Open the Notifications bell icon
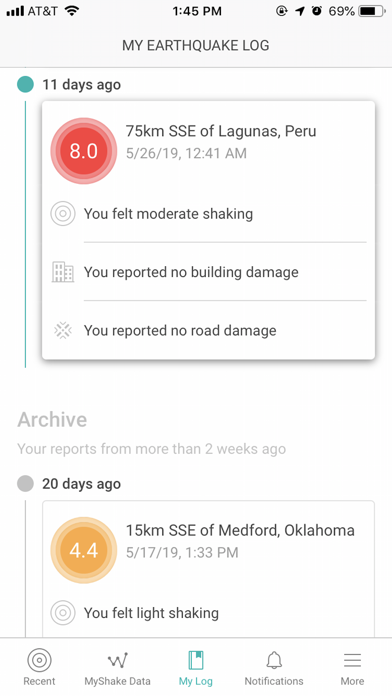 pos(274,660)
